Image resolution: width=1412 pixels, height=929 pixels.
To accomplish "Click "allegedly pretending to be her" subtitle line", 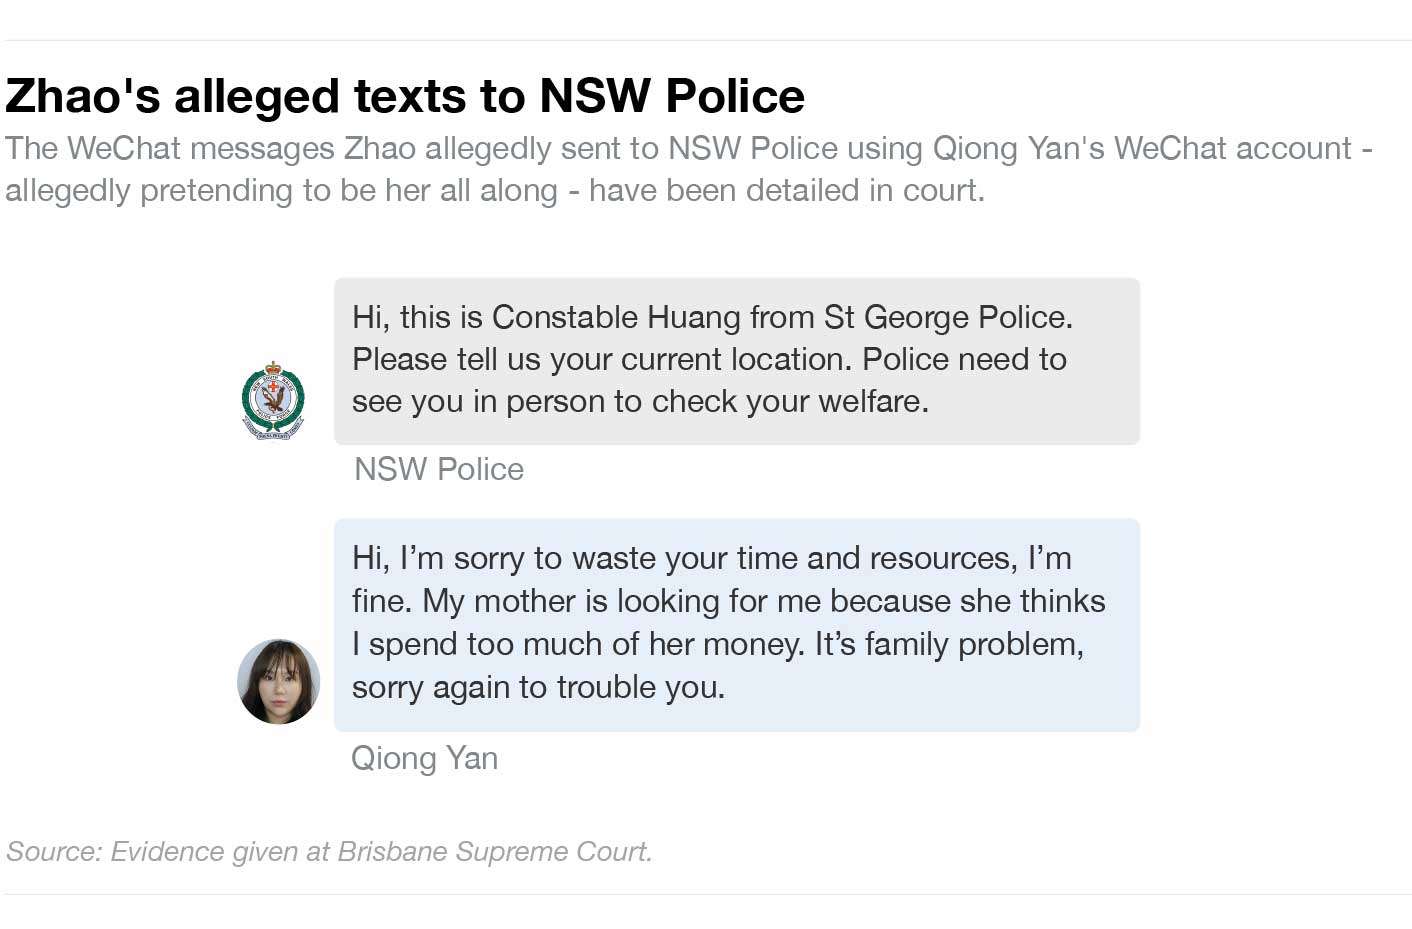I will click(495, 190).
